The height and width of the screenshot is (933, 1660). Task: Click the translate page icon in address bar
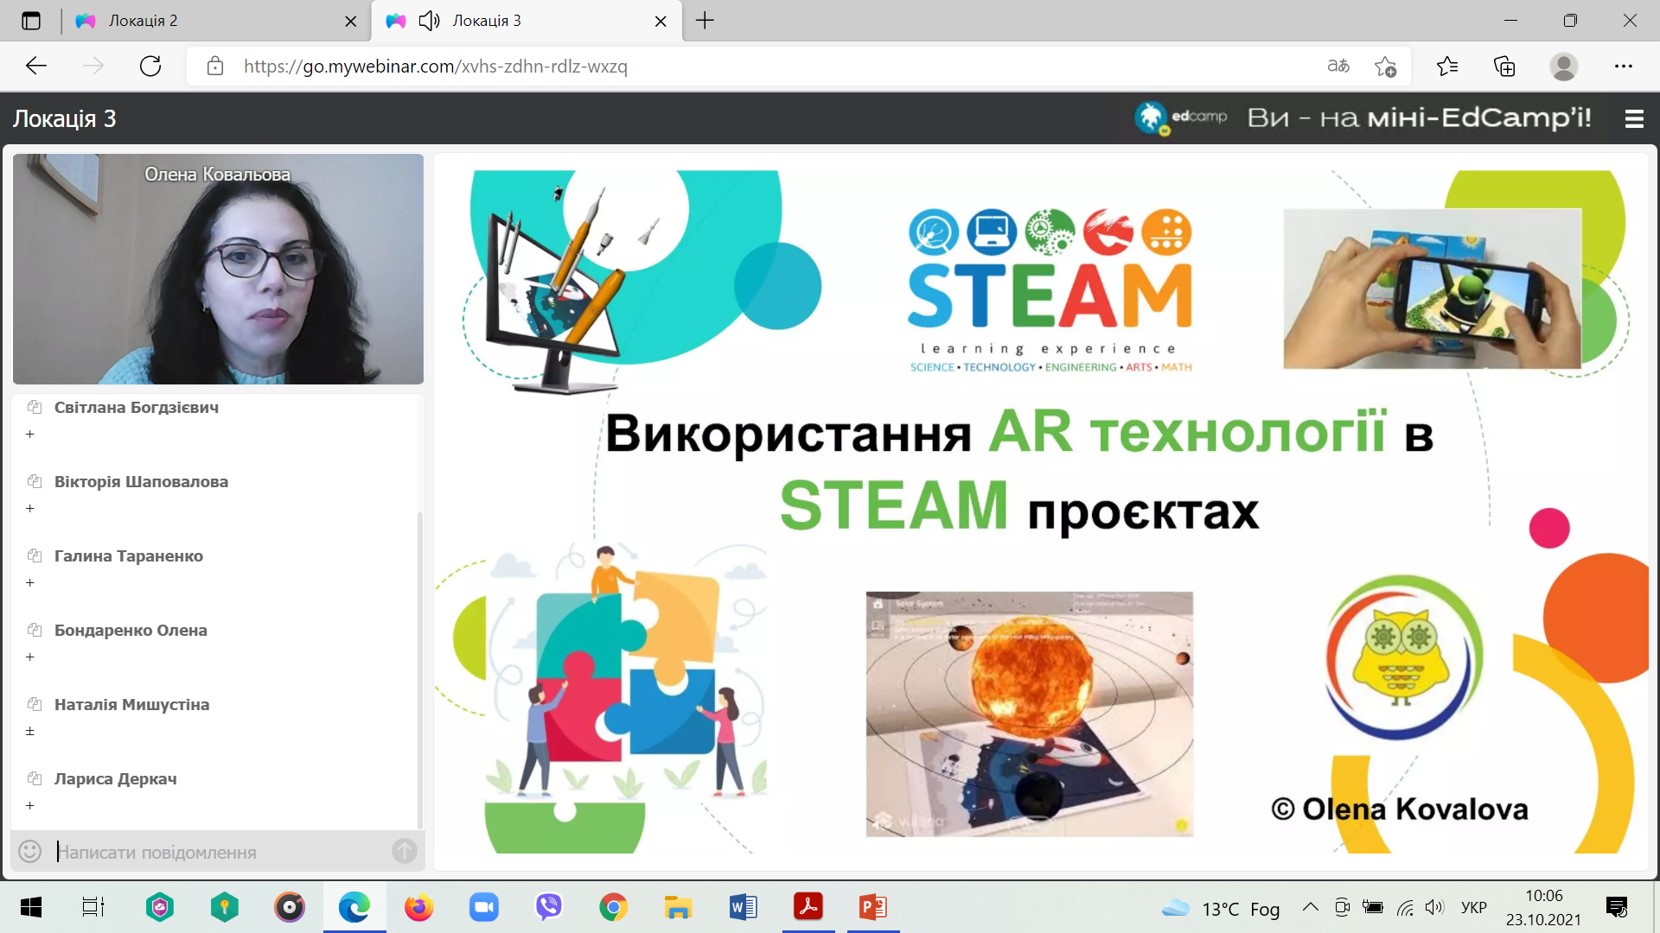(1338, 66)
